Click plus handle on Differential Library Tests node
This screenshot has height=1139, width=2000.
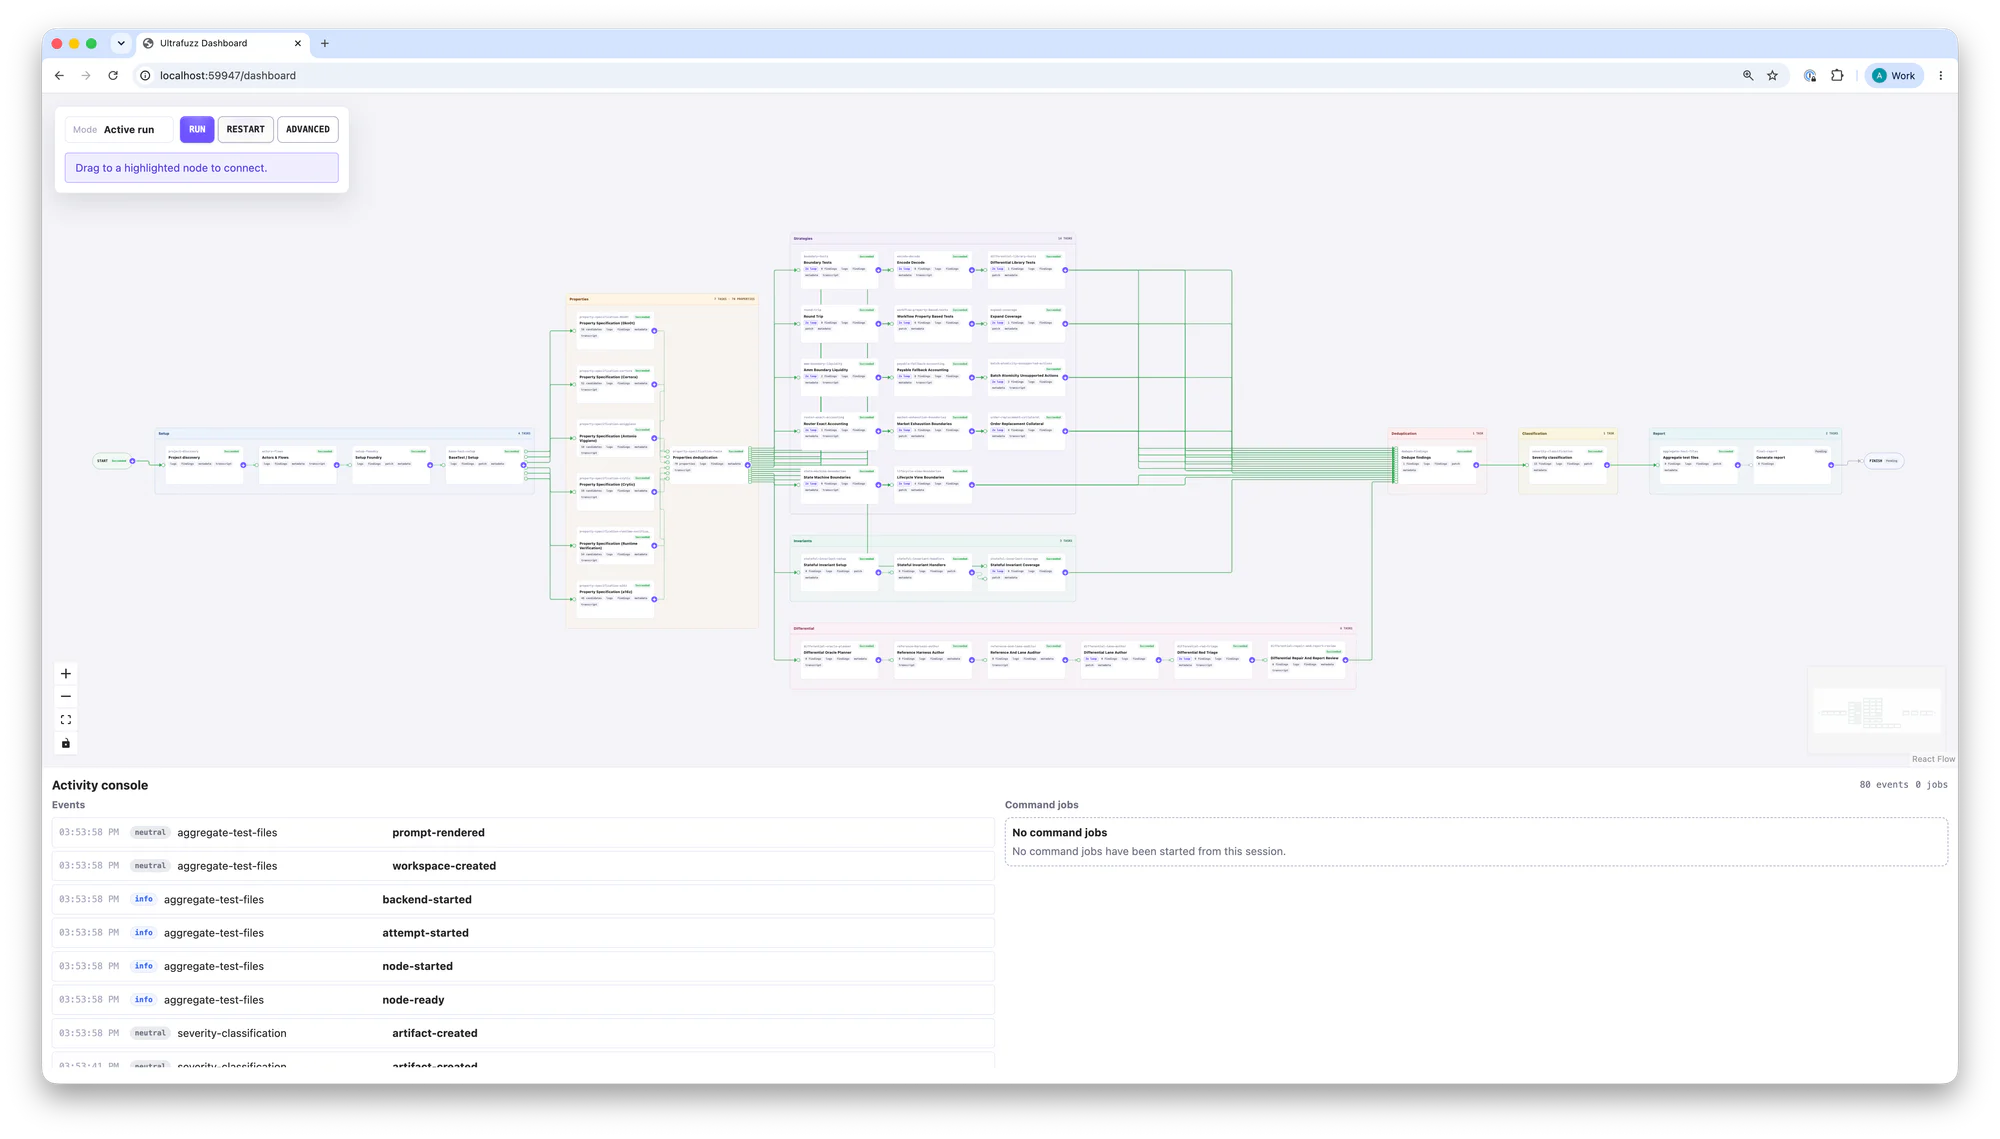pyautogui.click(x=1065, y=270)
